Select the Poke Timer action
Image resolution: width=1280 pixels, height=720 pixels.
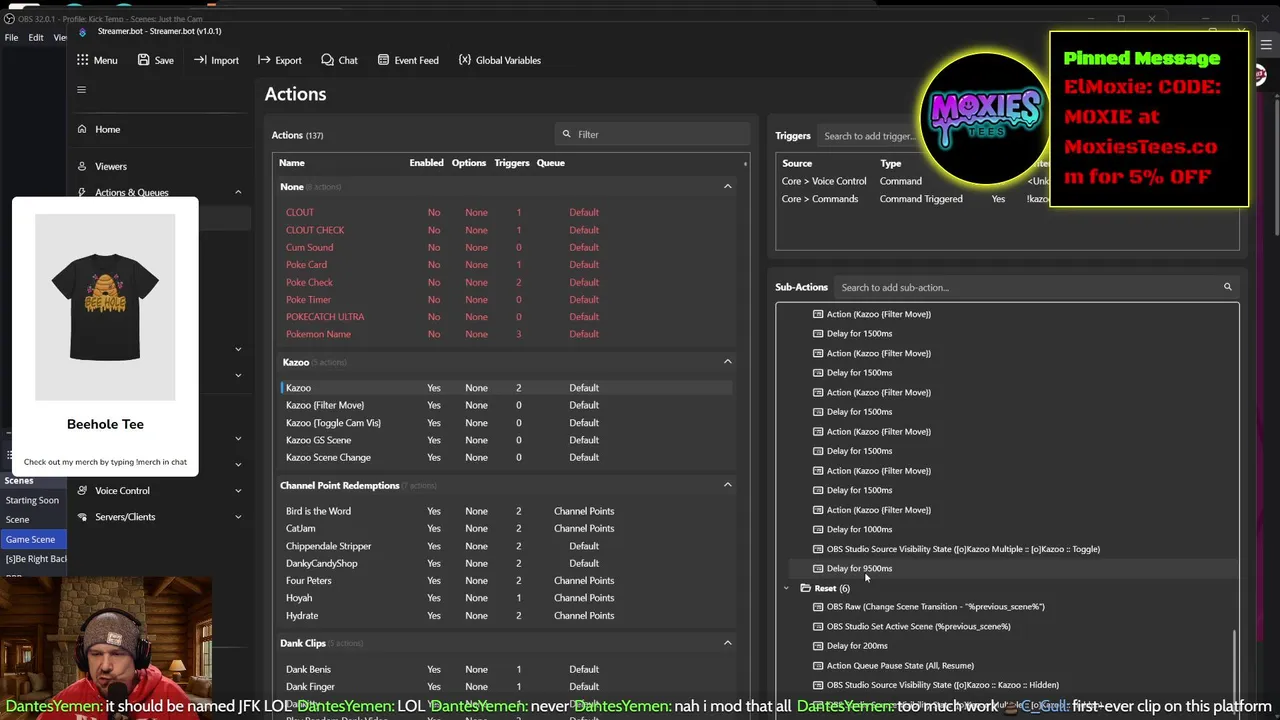[x=505, y=299]
